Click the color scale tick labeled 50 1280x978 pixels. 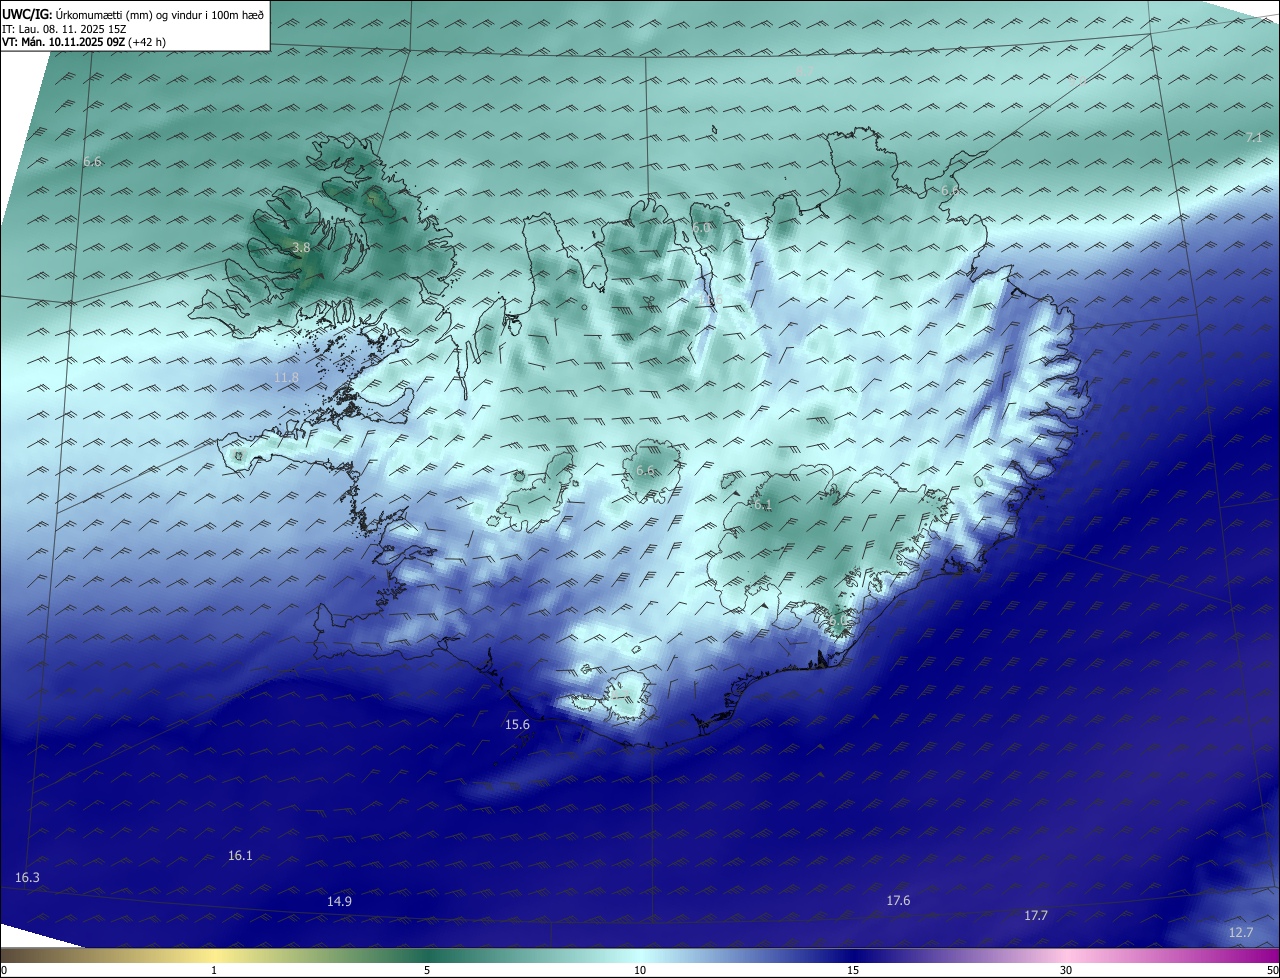tap(1272, 970)
